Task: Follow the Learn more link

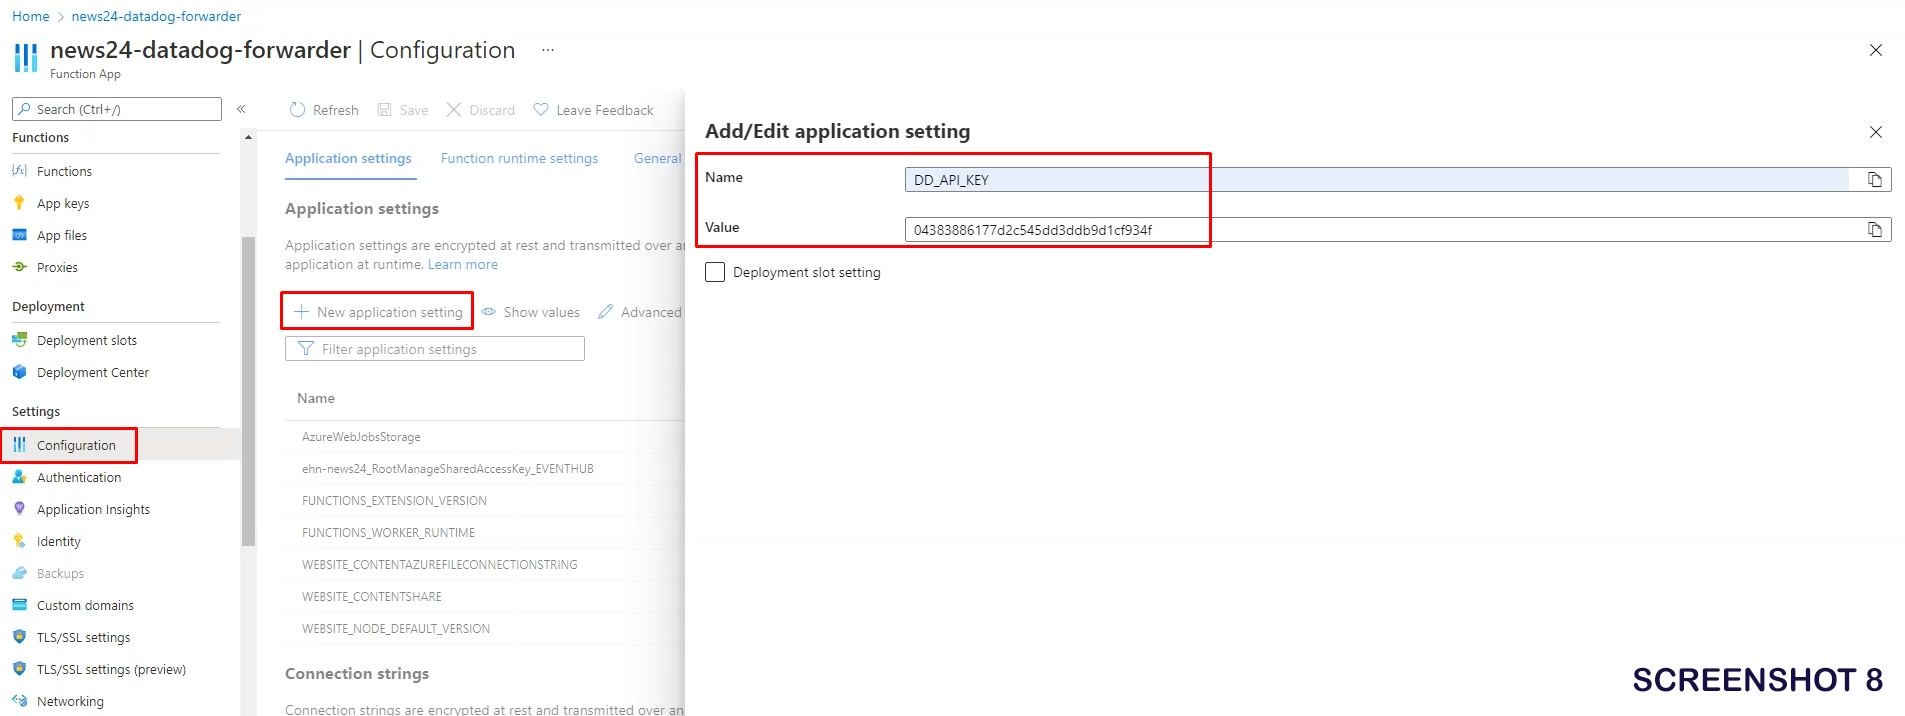Action: pyautogui.click(x=462, y=265)
